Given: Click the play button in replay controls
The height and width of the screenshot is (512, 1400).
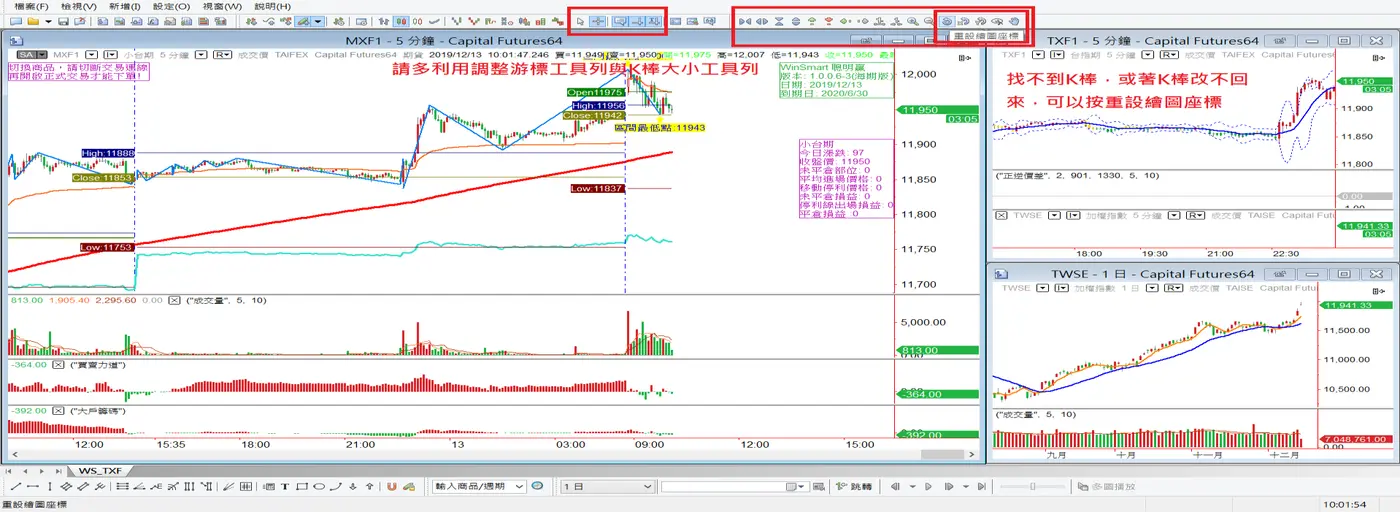Looking at the screenshot, I should pyautogui.click(x=928, y=486).
